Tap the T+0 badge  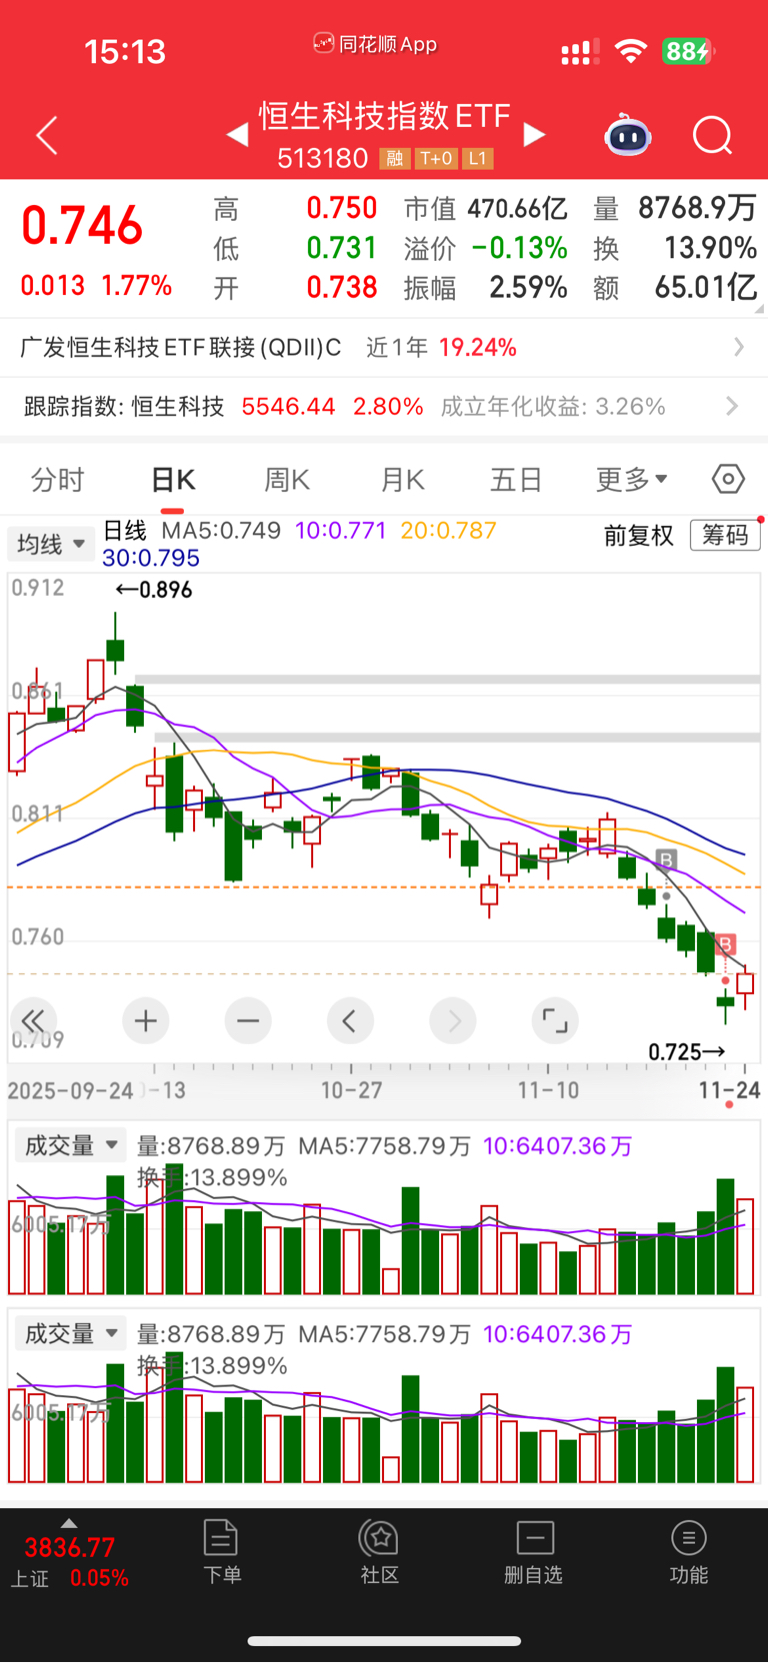pyautogui.click(x=436, y=159)
